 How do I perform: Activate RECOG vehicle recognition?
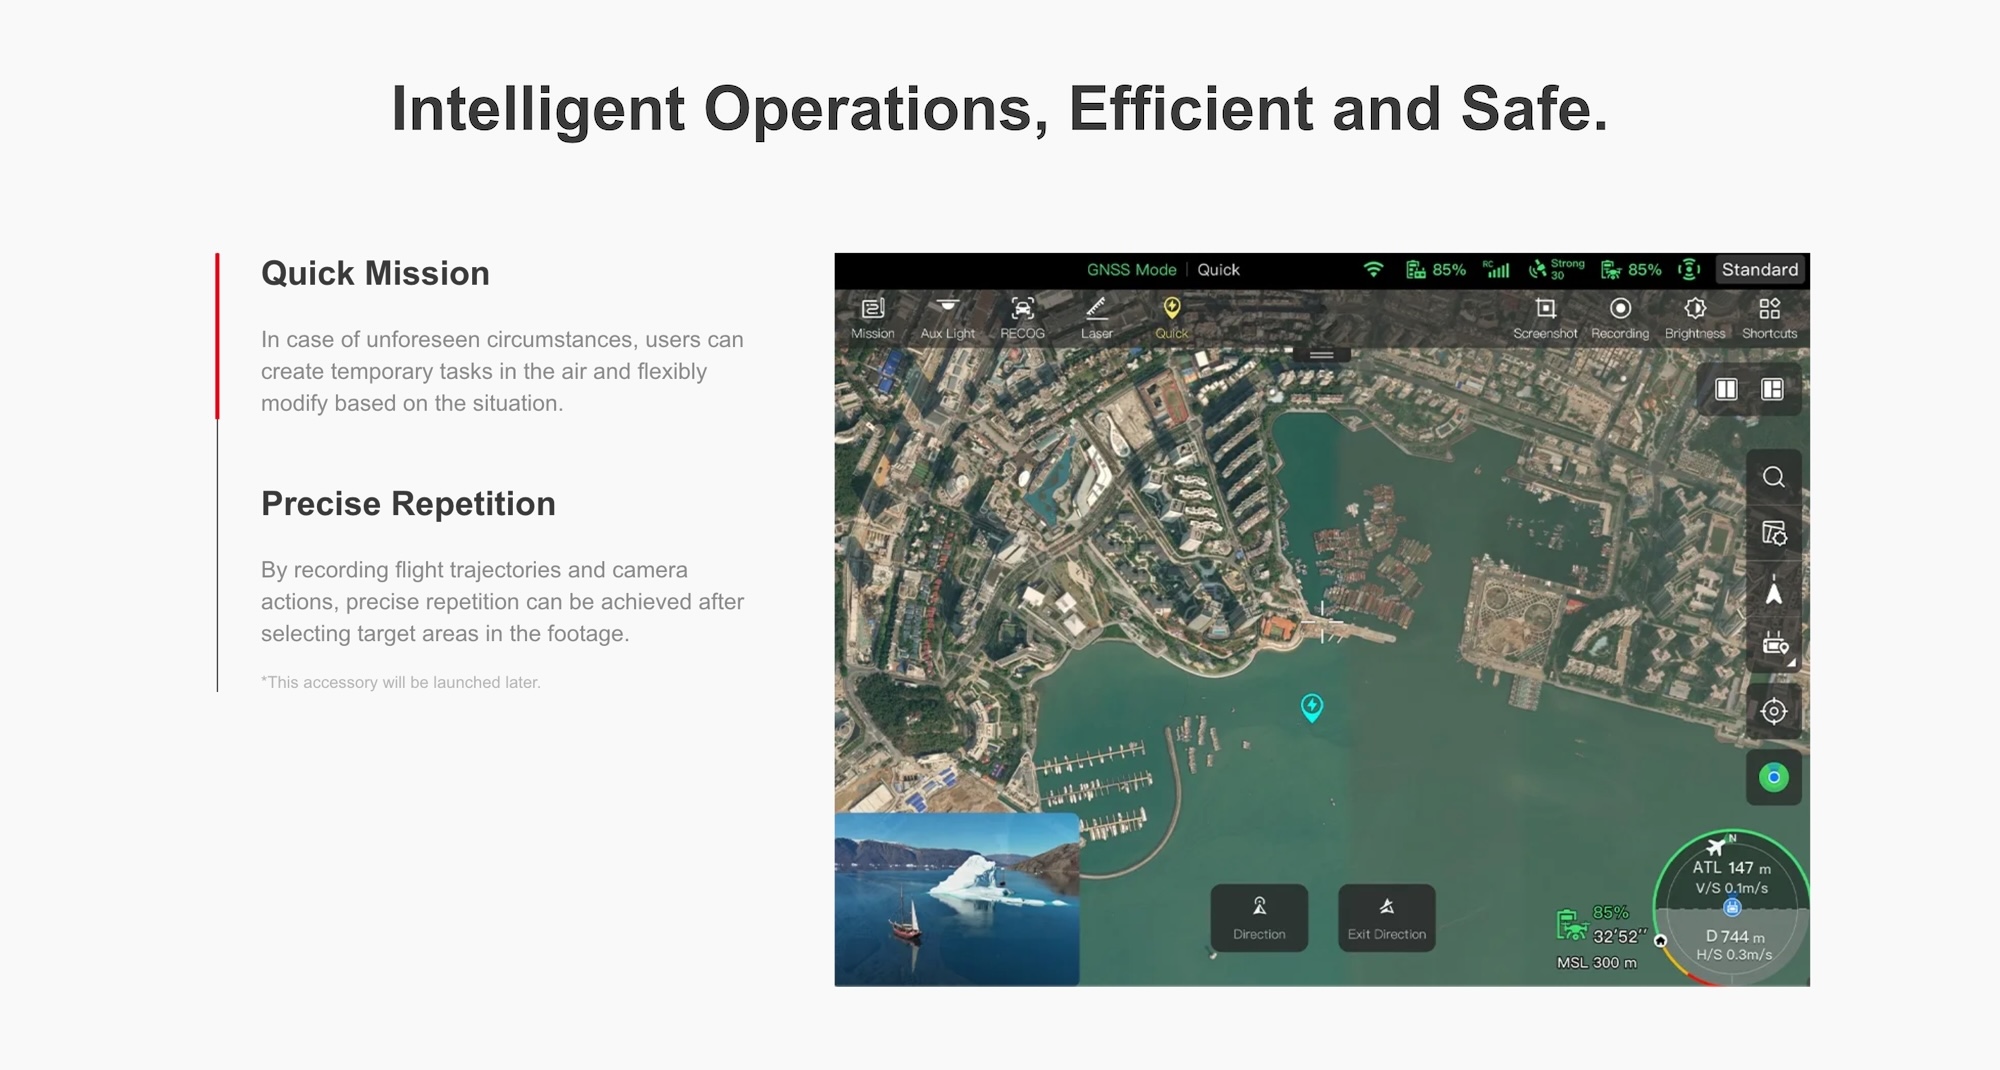[1022, 318]
